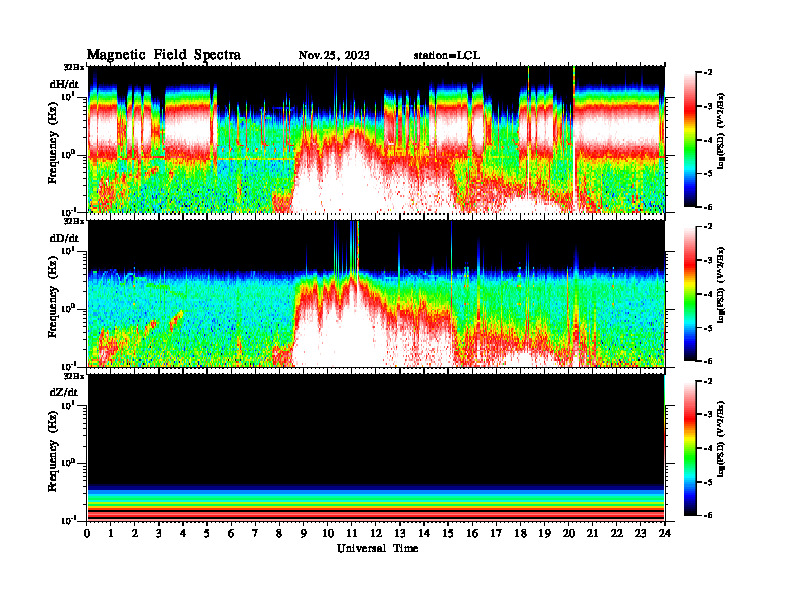Click hour tick label "12" on time axis
This screenshot has height=612, width=792.
tap(376, 533)
